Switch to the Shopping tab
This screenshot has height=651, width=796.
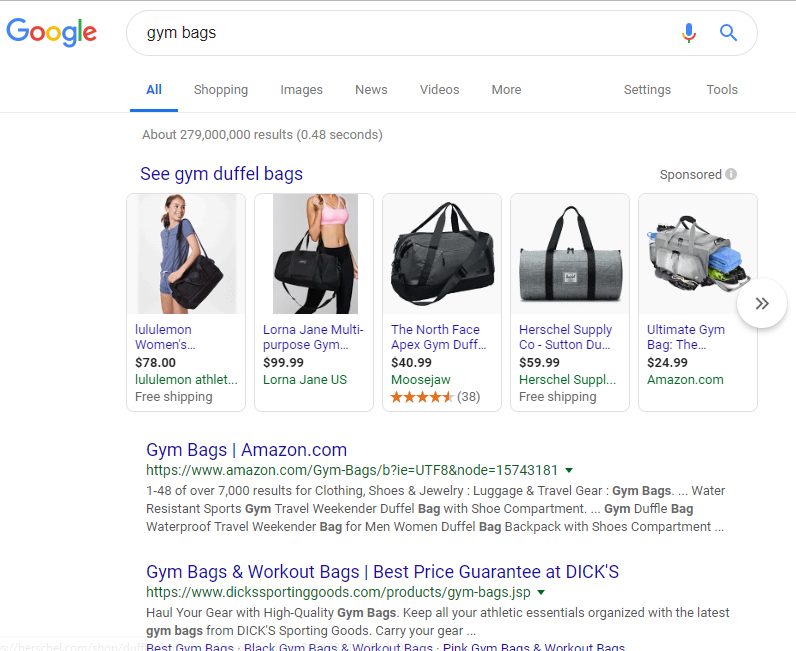pos(221,90)
